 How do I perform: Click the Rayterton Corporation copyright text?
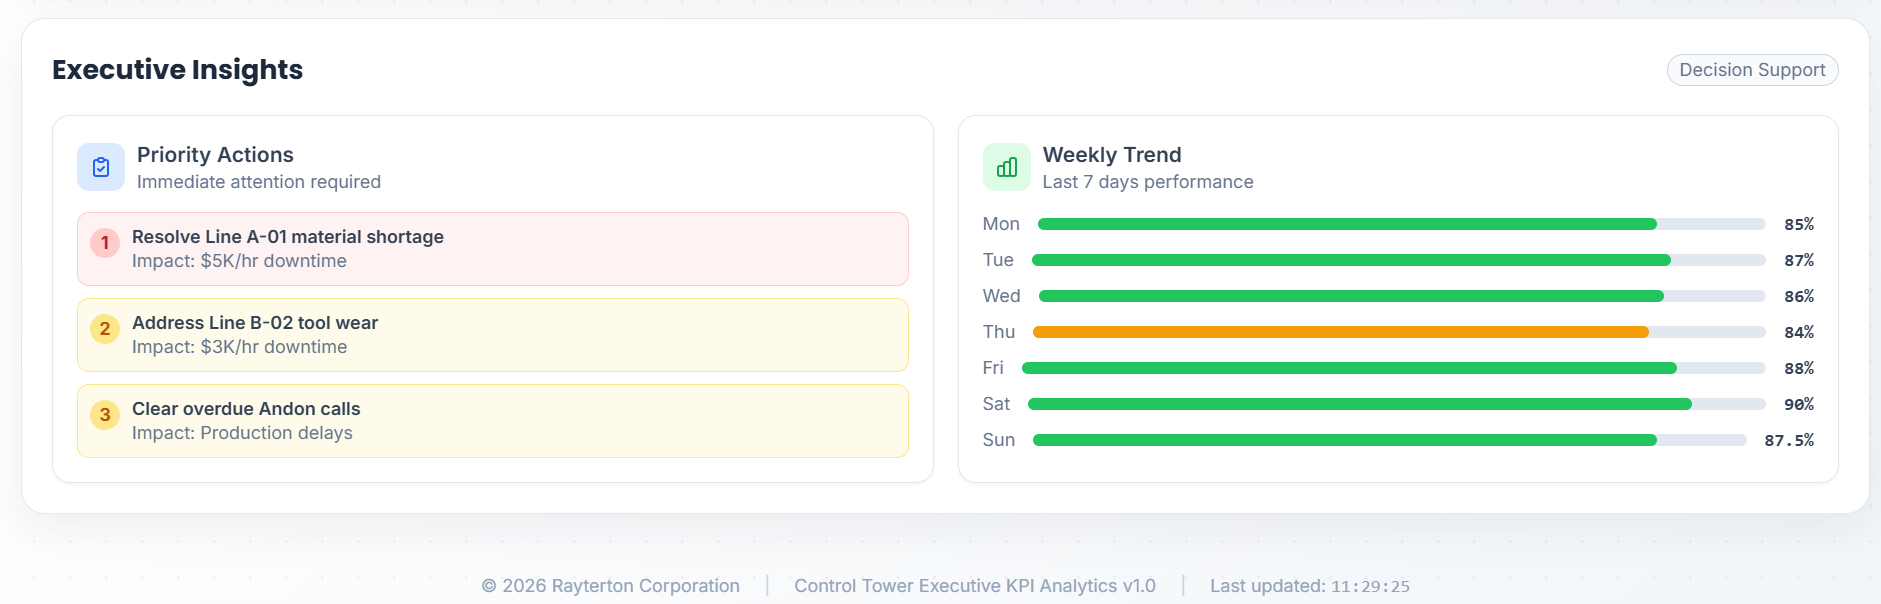coord(611,586)
